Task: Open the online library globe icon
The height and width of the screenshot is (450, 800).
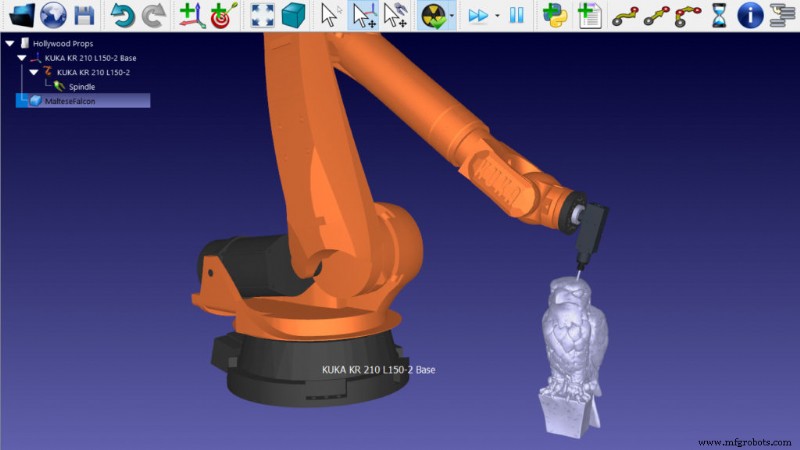Action: tap(53, 15)
